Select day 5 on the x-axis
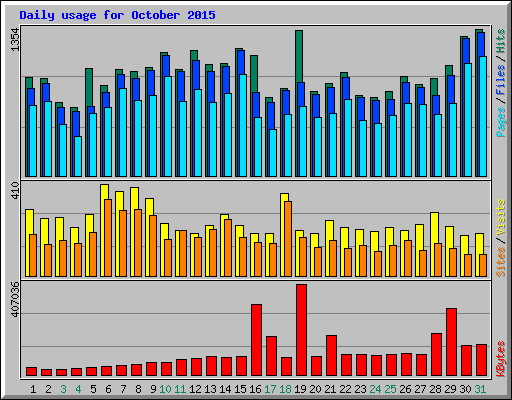The height and width of the screenshot is (400, 512). [93, 389]
